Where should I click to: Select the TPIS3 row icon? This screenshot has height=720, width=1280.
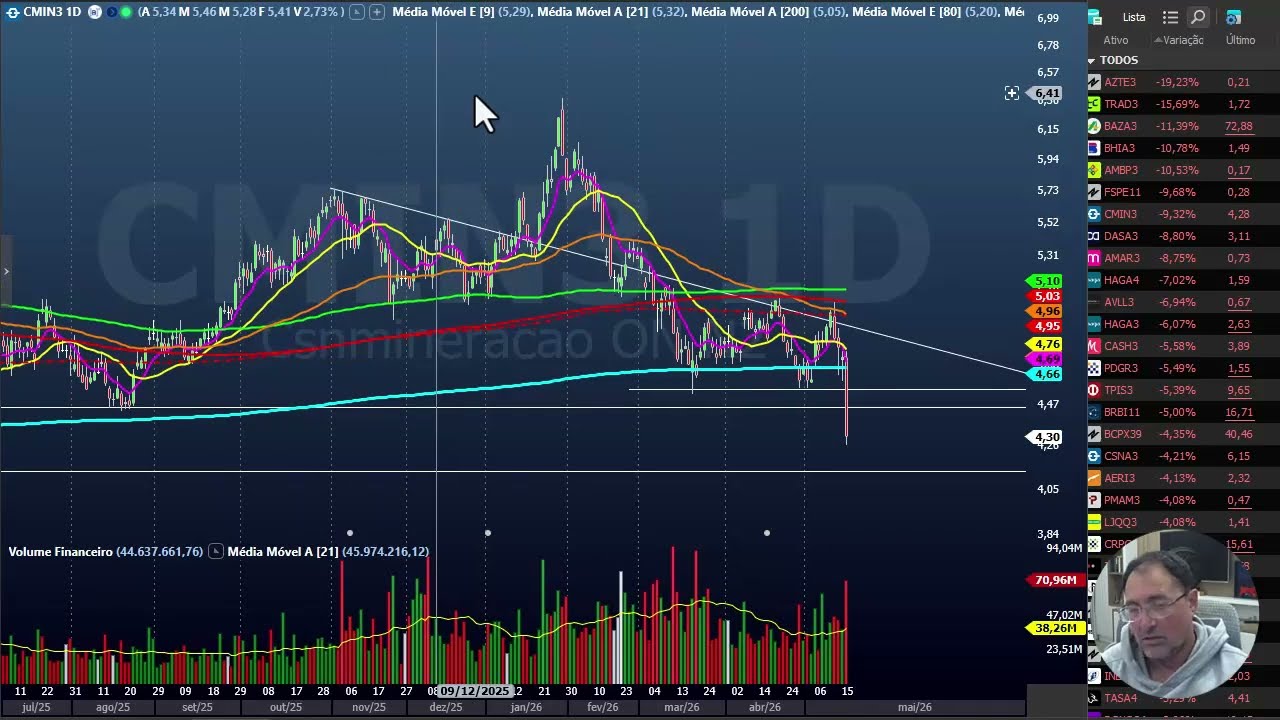coord(1094,390)
